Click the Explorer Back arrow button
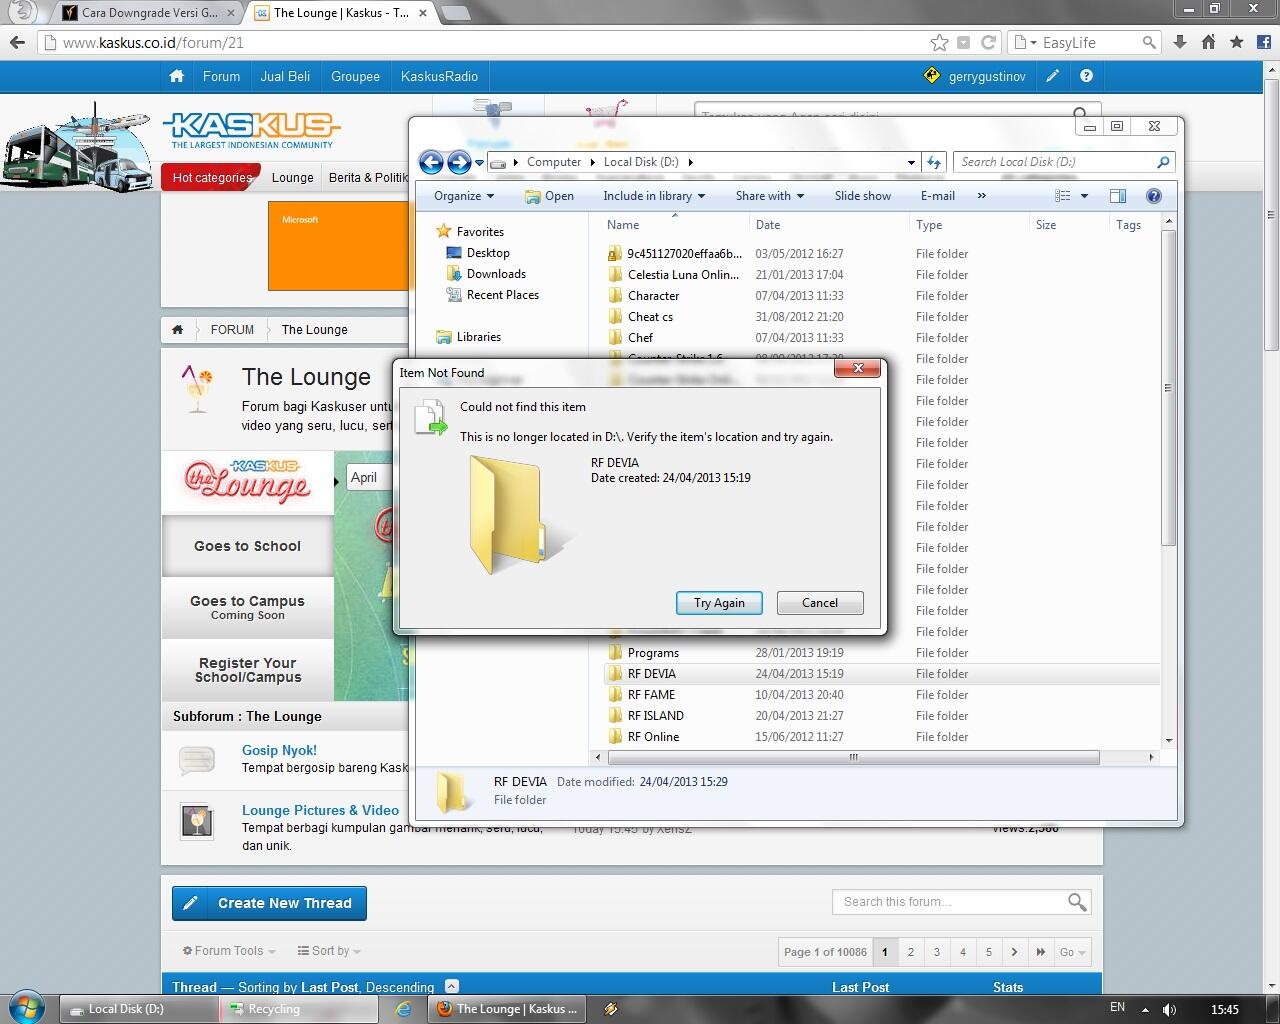 (x=431, y=162)
